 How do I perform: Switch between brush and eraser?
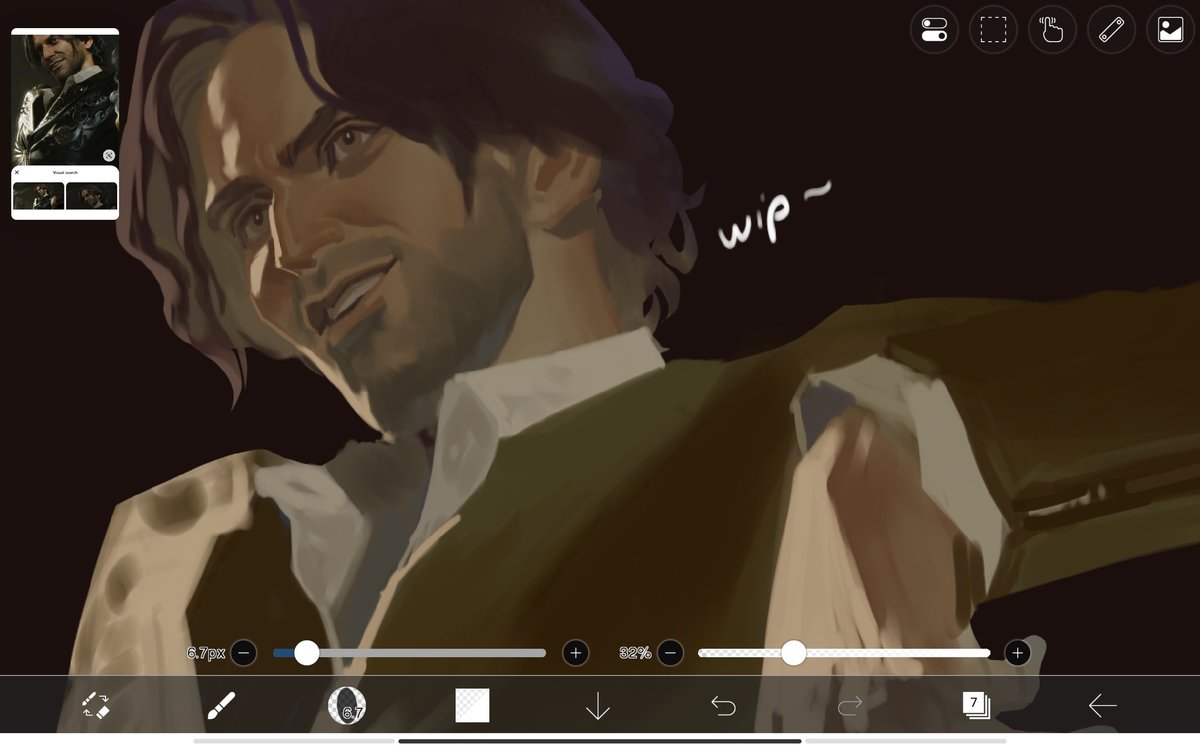[96, 706]
